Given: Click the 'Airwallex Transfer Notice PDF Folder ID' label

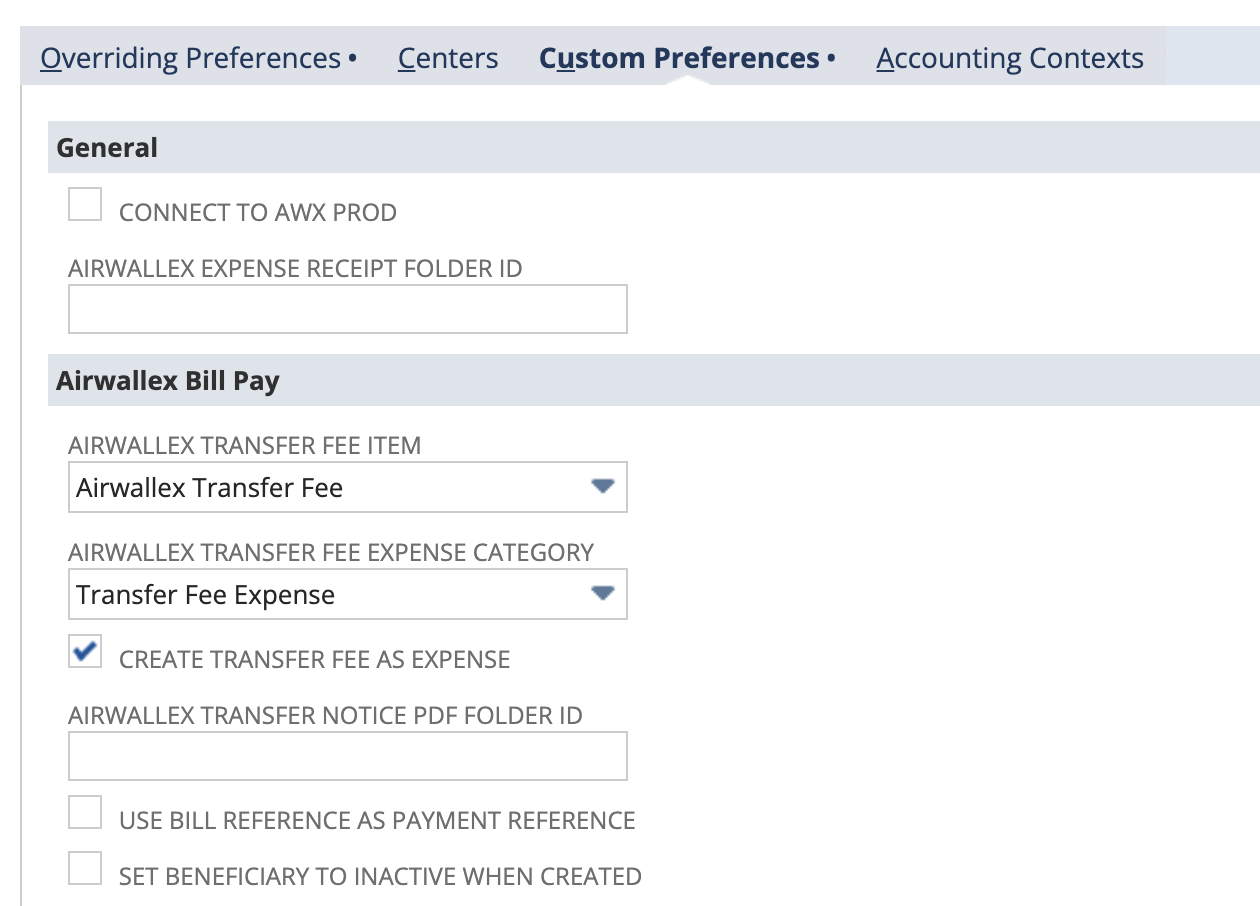Looking at the screenshot, I should (325, 716).
